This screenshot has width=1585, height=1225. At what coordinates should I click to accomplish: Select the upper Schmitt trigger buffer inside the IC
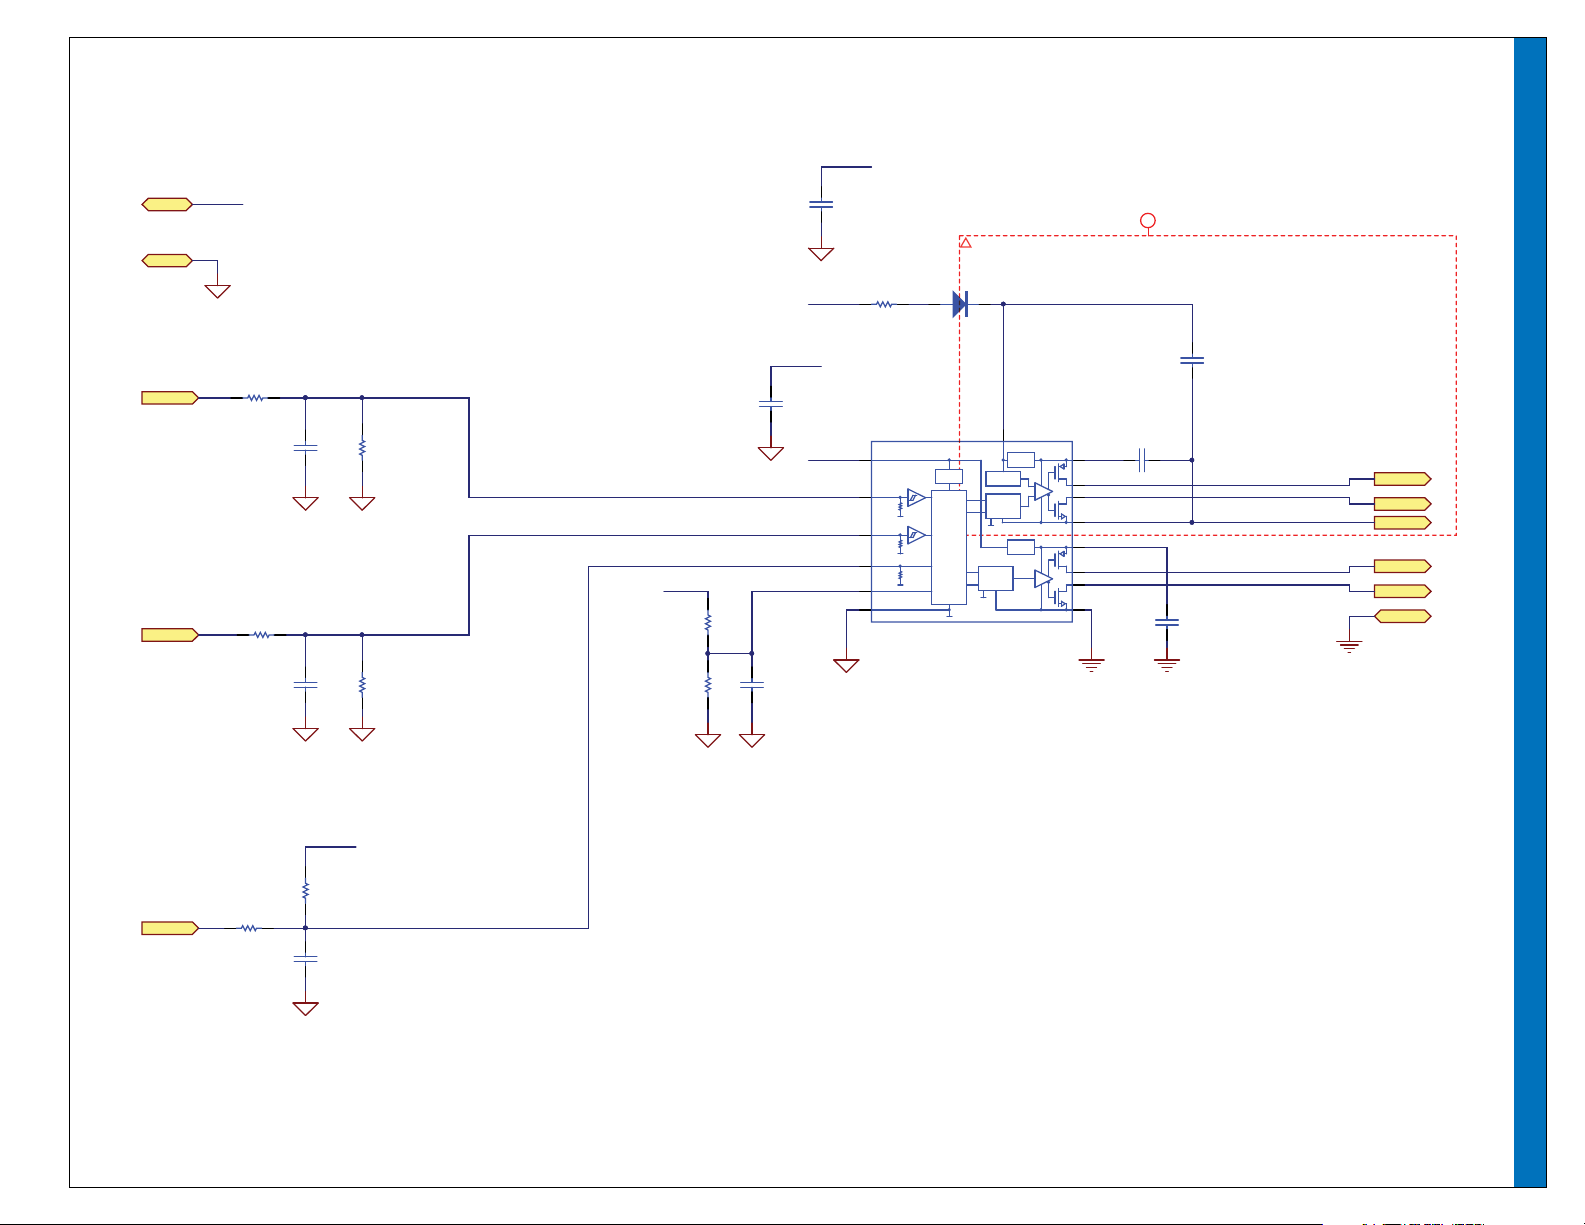tap(916, 497)
